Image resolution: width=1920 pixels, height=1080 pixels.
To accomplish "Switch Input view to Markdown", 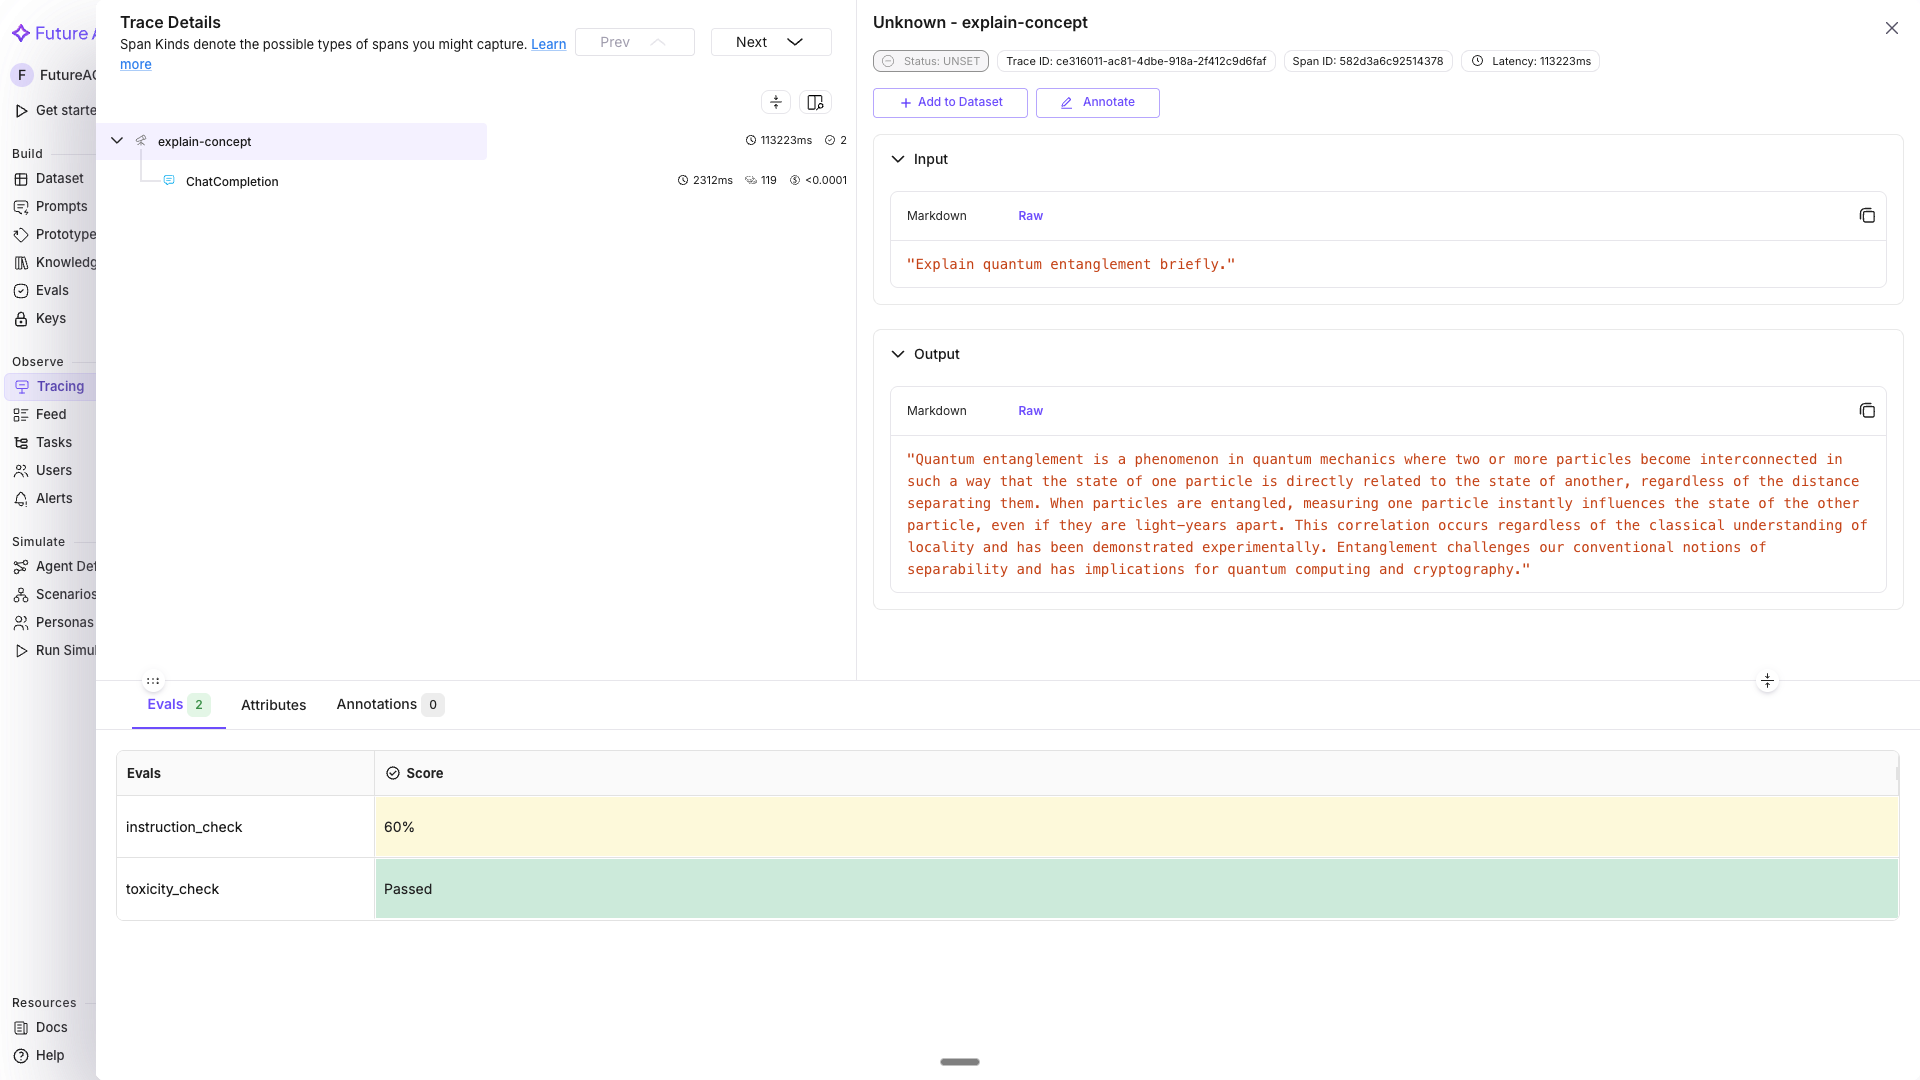I will [x=936, y=216].
